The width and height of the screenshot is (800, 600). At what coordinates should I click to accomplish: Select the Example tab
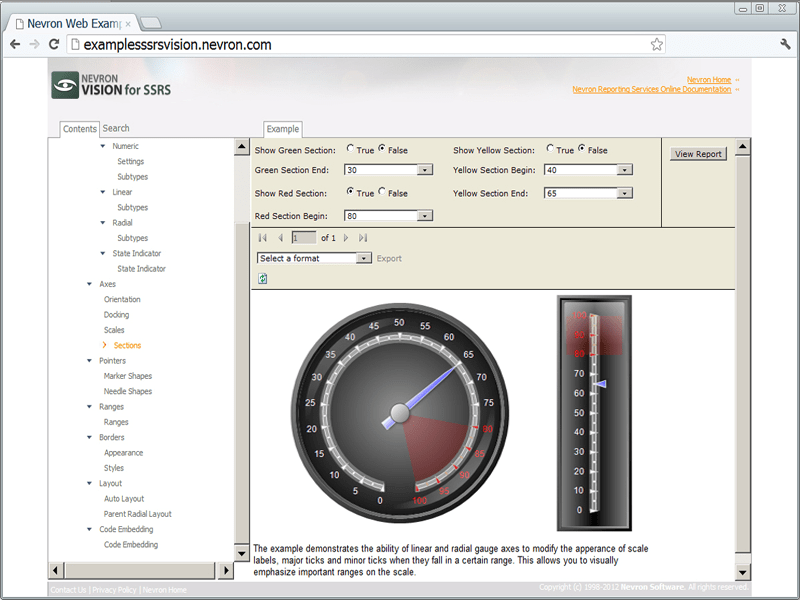click(x=283, y=129)
